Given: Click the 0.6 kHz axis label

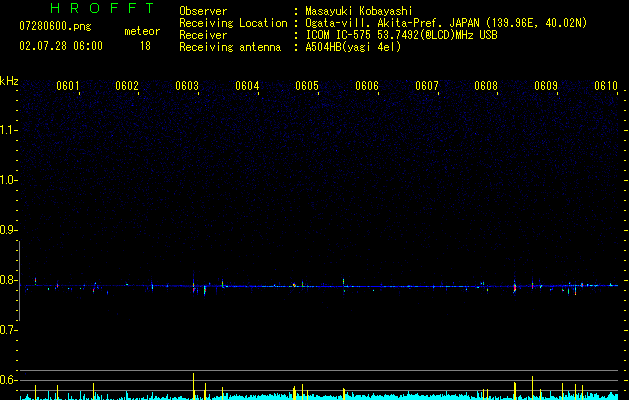Looking at the screenshot, I should tap(8, 380).
